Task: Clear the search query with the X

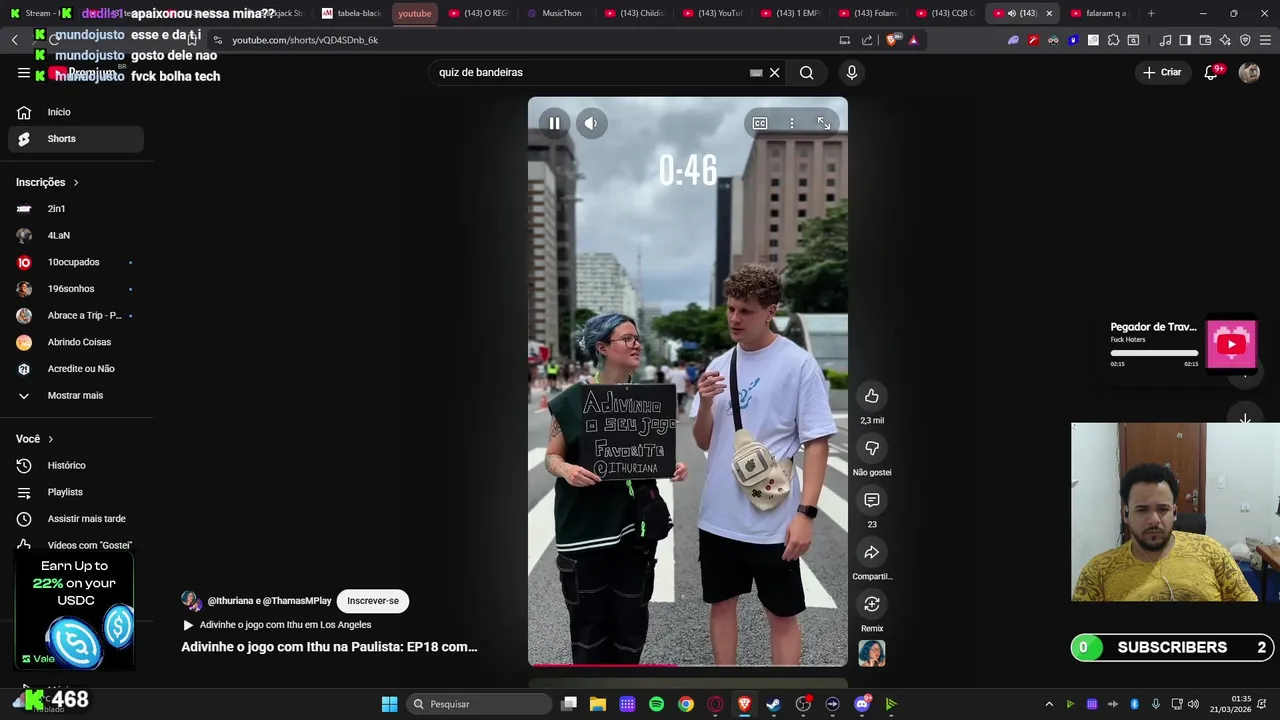Action: click(774, 72)
